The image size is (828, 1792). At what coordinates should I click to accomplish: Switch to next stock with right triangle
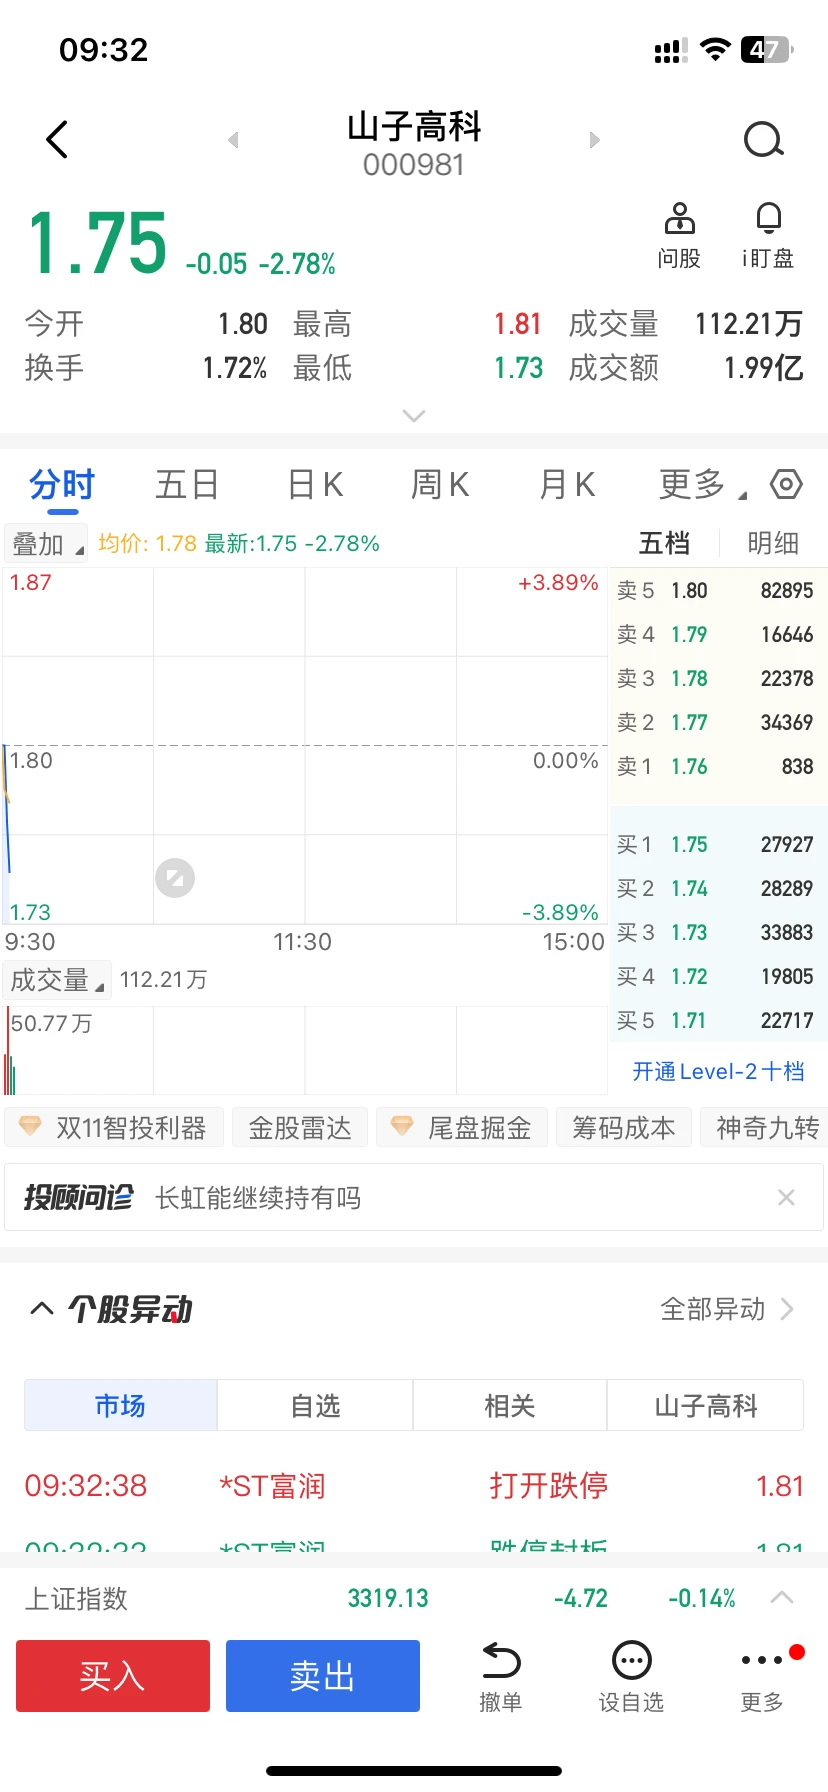595,140
